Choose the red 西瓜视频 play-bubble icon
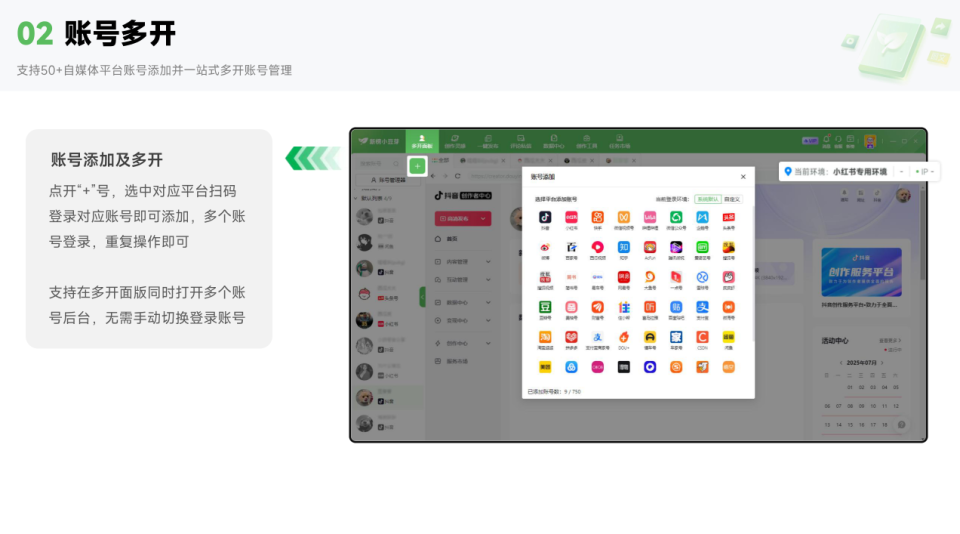This screenshot has width=960, height=534. pos(598,247)
